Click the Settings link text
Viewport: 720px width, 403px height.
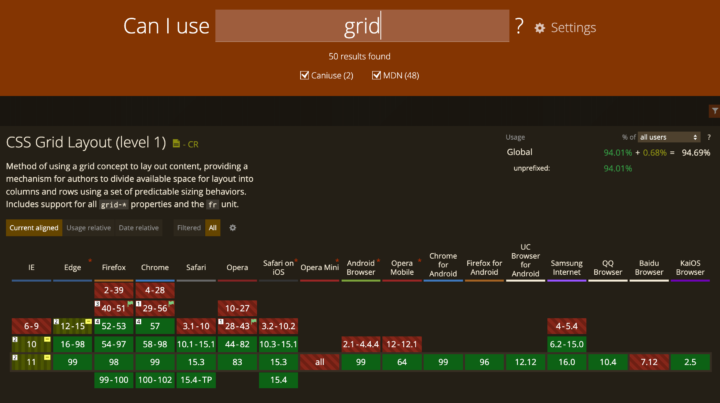pyautogui.click(x=574, y=28)
